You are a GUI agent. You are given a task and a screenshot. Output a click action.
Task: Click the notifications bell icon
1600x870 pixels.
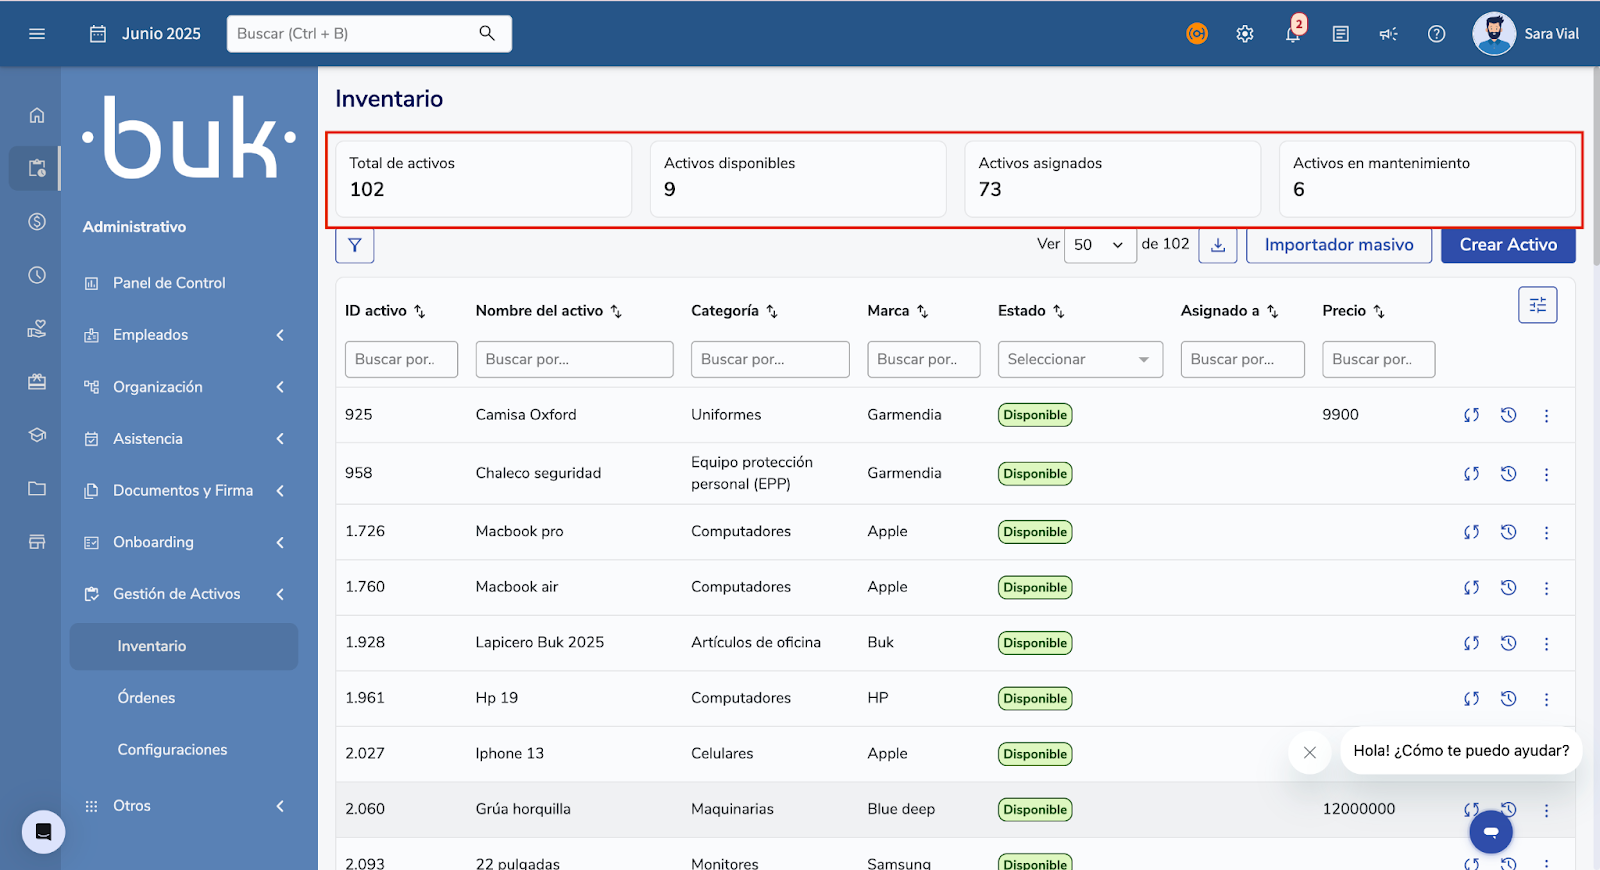click(x=1293, y=34)
